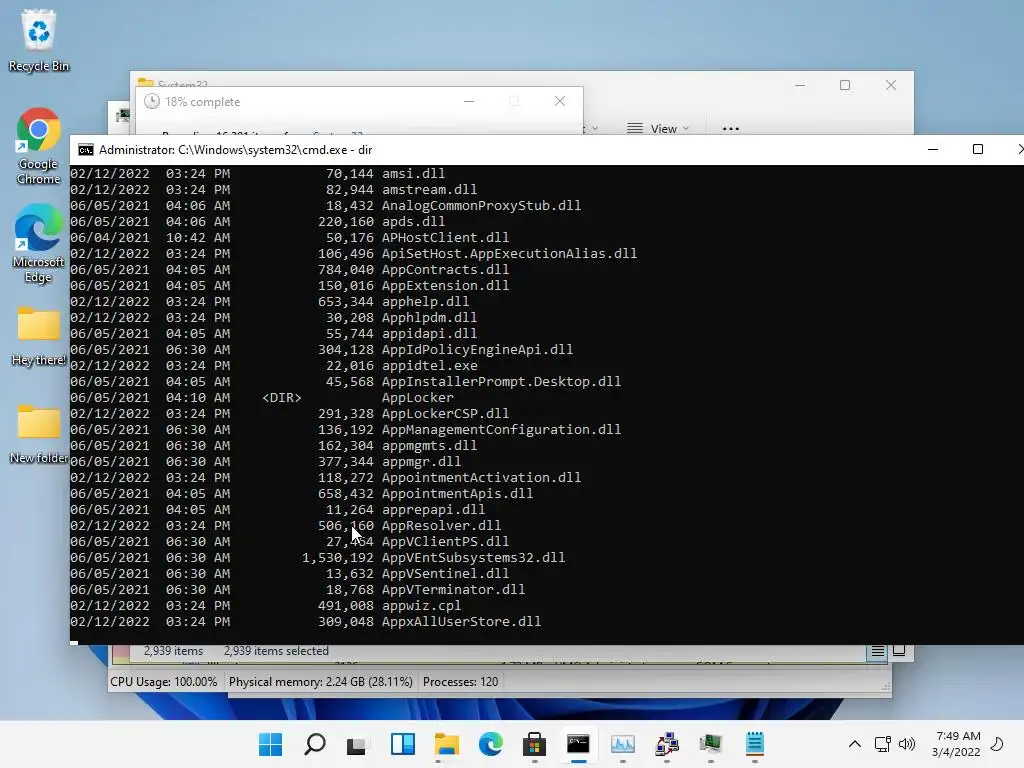Click 'appwiz.cpl' in the listing

click(421, 605)
